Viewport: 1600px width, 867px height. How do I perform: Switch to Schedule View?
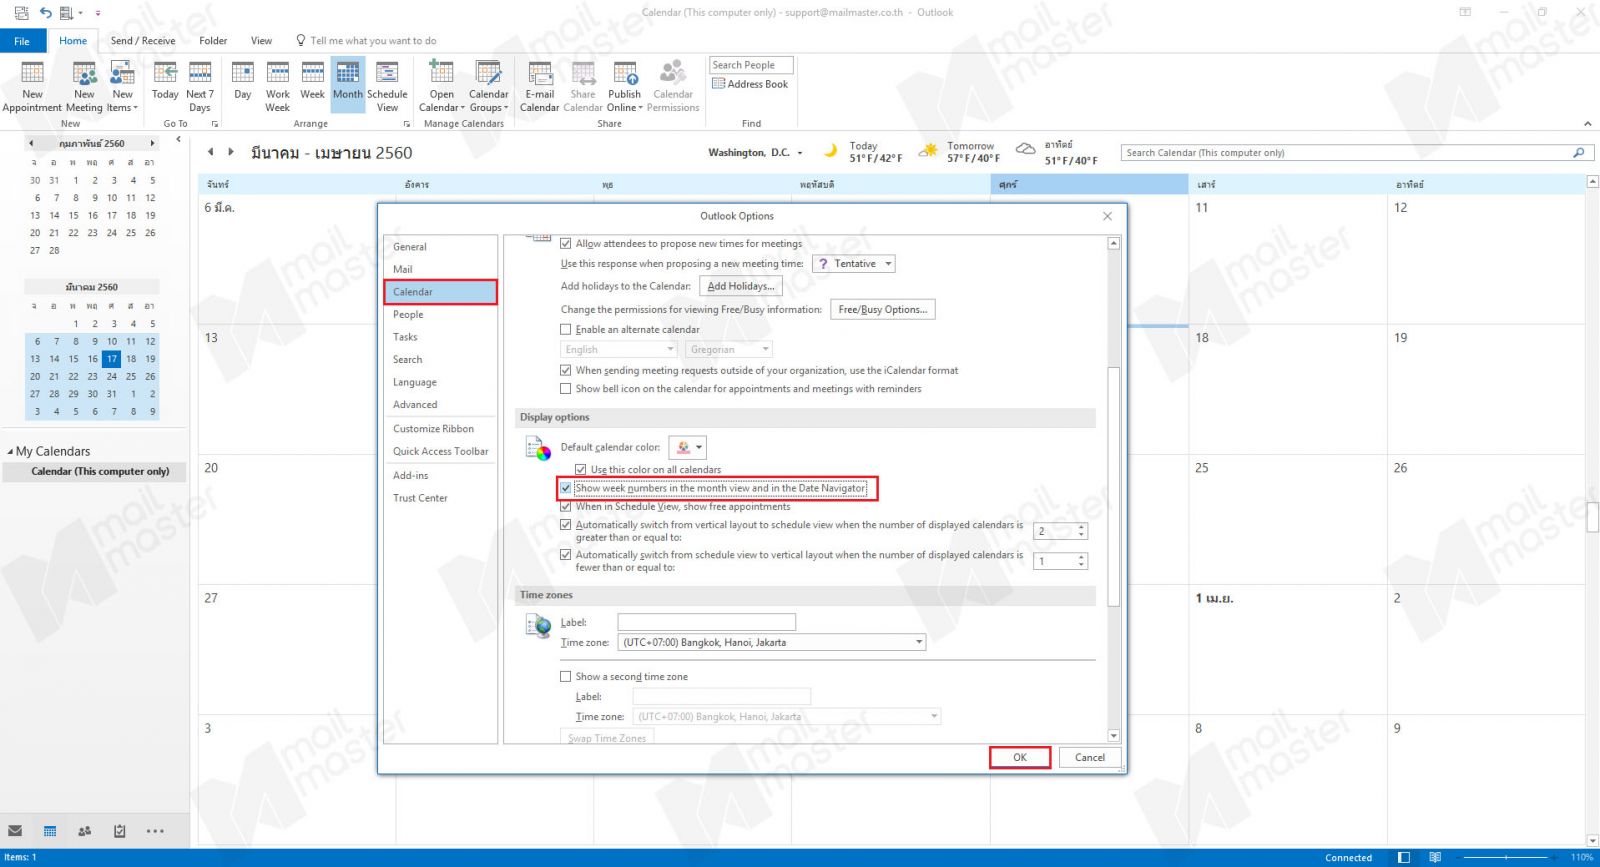pyautogui.click(x=387, y=86)
